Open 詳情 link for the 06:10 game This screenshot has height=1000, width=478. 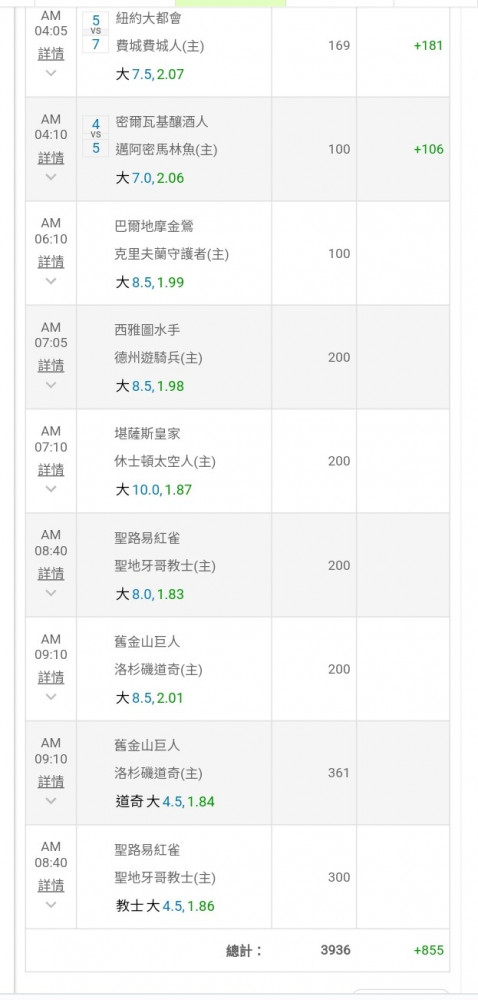coord(51,261)
